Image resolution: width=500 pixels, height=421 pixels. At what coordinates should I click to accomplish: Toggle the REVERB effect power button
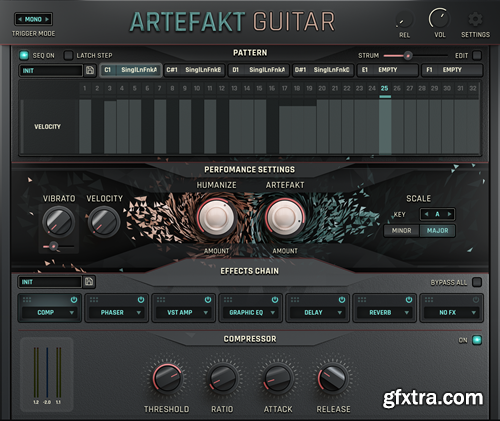pyautogui.click(x=409, y=300)
